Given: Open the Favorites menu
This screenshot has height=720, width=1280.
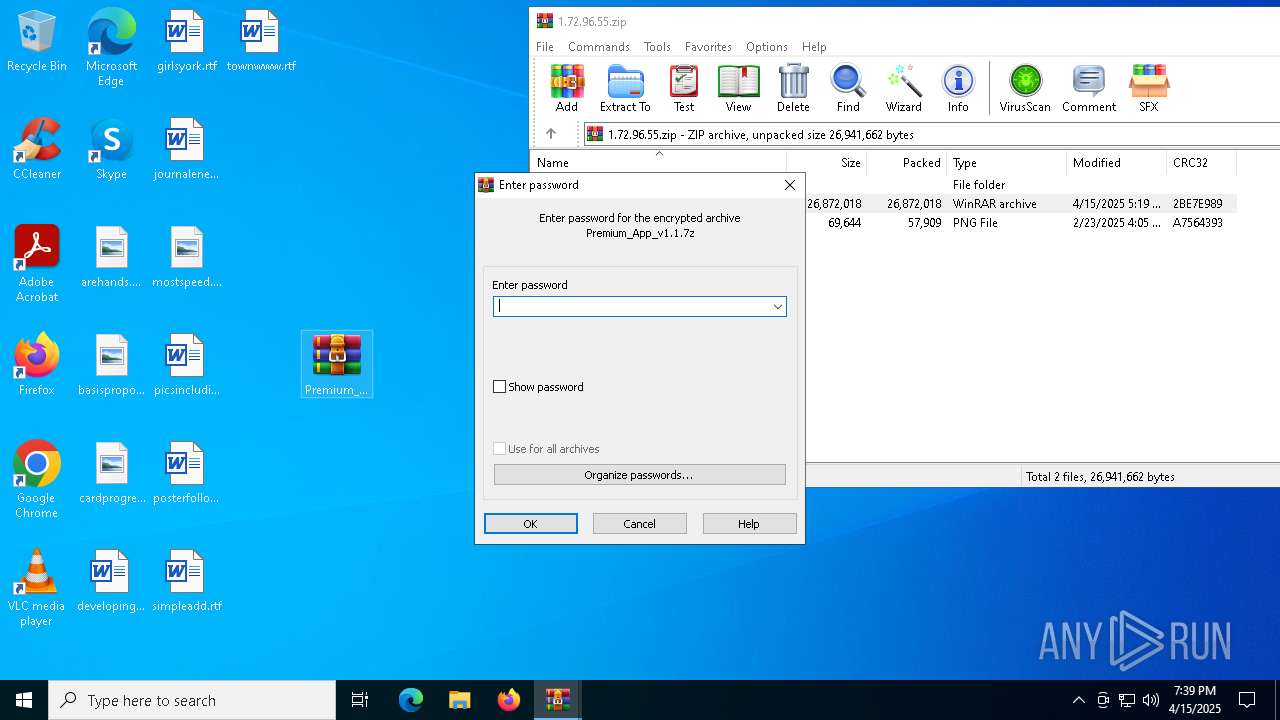Looking at the screenshot, I should [x=708, y=47].
